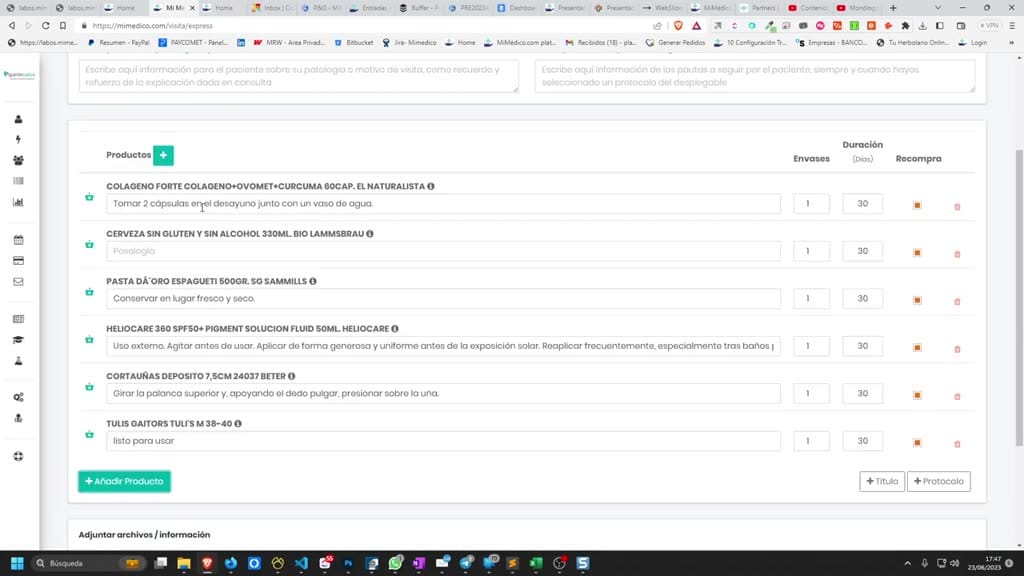Viewport: 1024px width, 576px height.
Task: Open the Windows Start menu
Action: coord(18,563)
